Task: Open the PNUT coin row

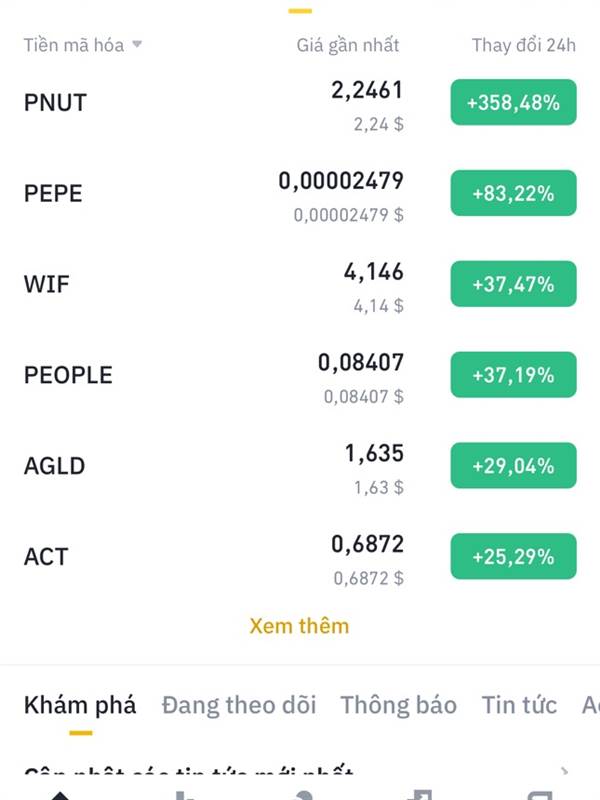Action: [300, 103]
